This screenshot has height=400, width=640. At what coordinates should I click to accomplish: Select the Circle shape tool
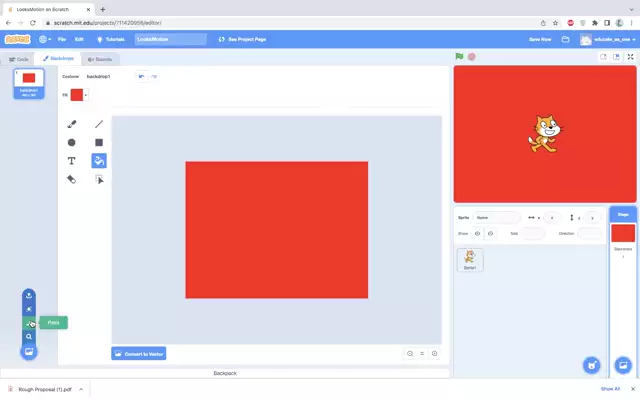[x=71, y=142]
